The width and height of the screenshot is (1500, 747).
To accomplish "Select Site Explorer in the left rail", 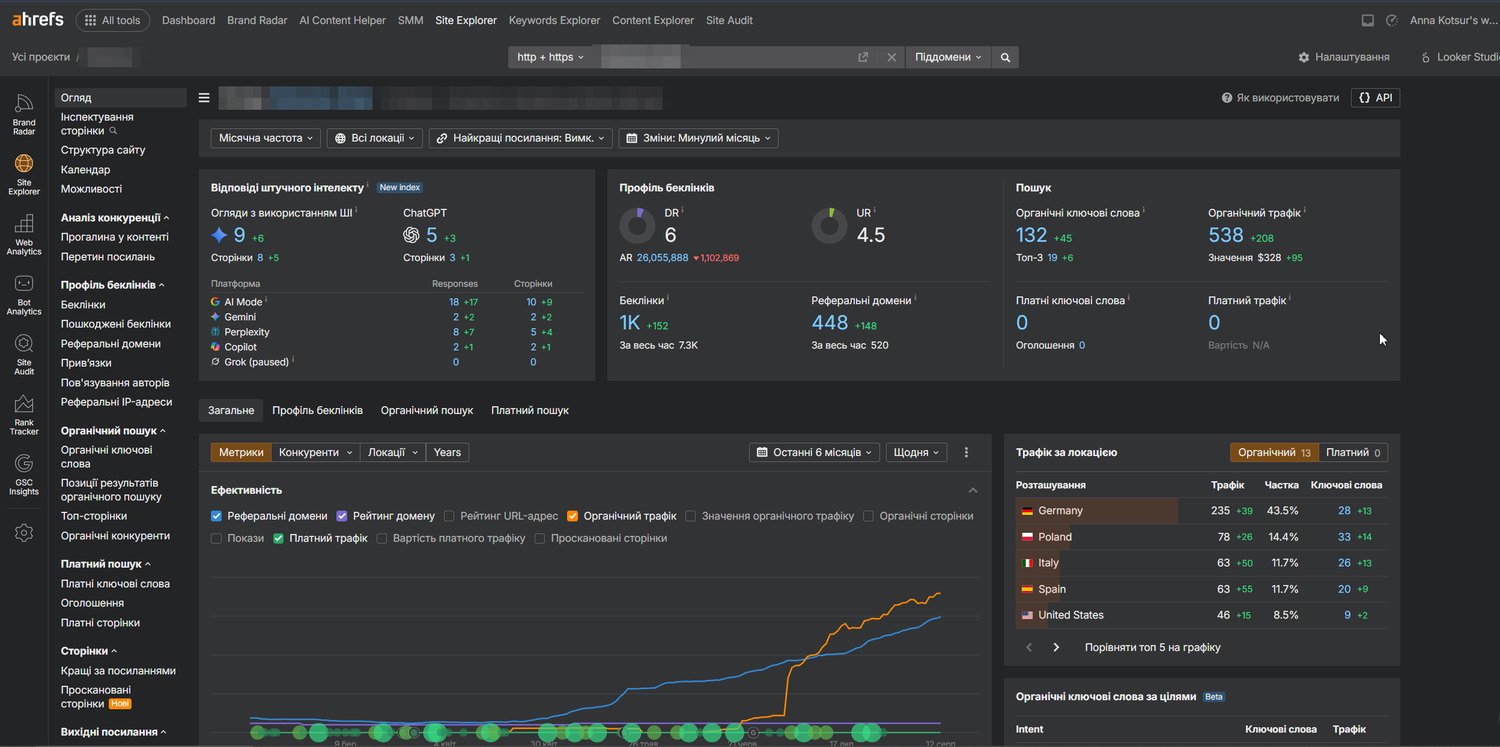I will [x=24, y=174].
